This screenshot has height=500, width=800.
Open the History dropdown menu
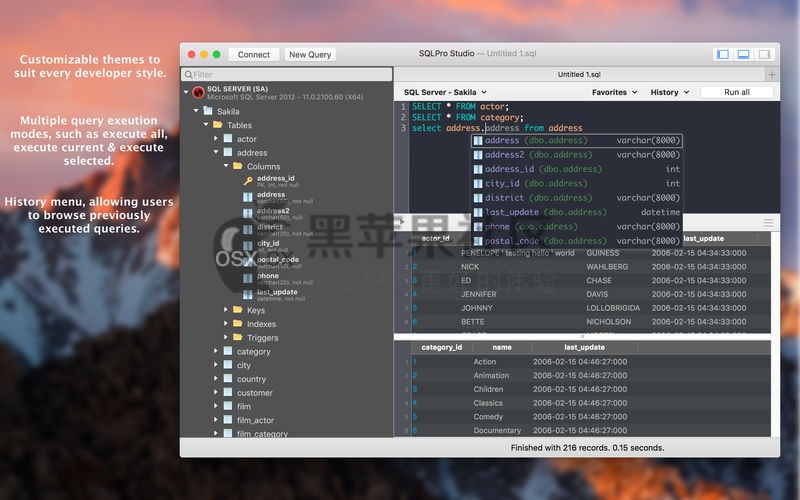(670, 92)
